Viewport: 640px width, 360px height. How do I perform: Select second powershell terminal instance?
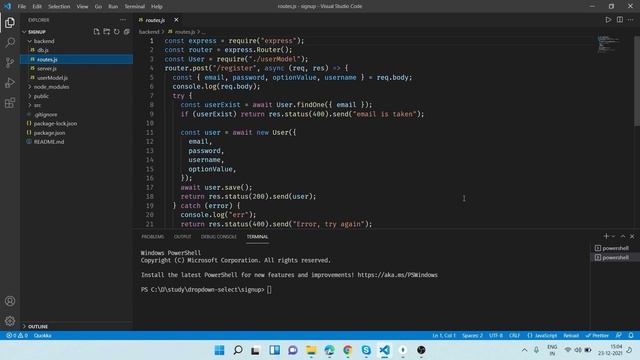[x=615, y=258]
